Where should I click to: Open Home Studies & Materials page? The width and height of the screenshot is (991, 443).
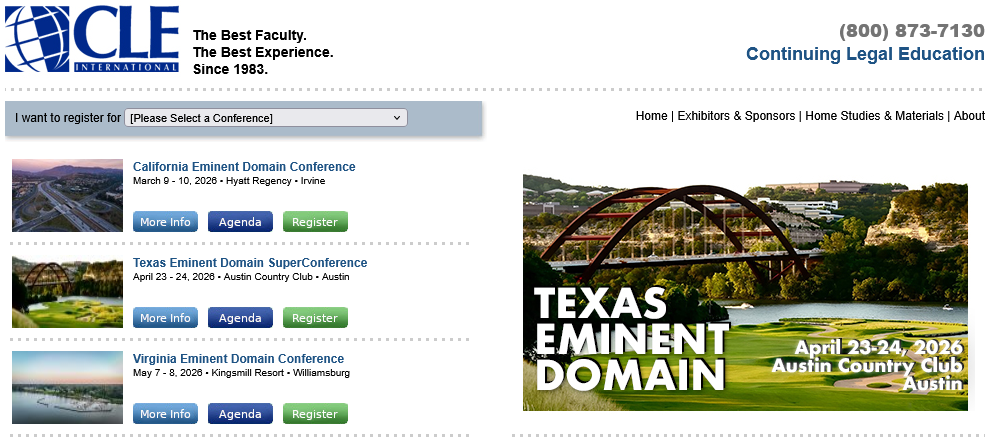874,116
